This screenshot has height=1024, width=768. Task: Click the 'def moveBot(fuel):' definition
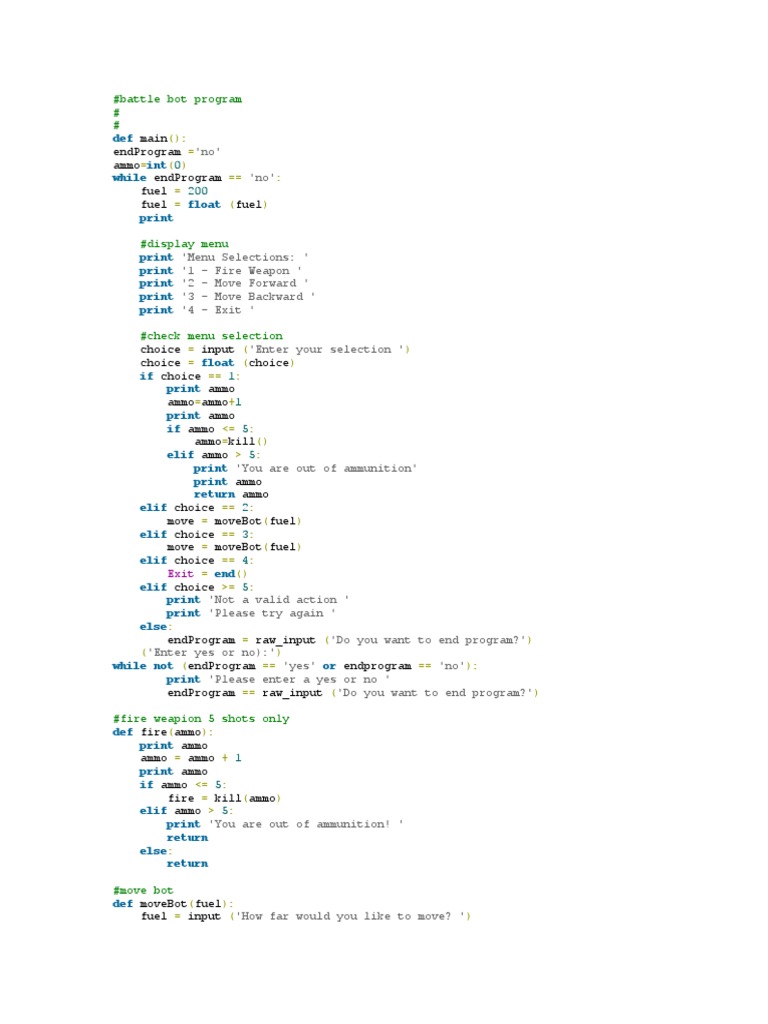173,904
